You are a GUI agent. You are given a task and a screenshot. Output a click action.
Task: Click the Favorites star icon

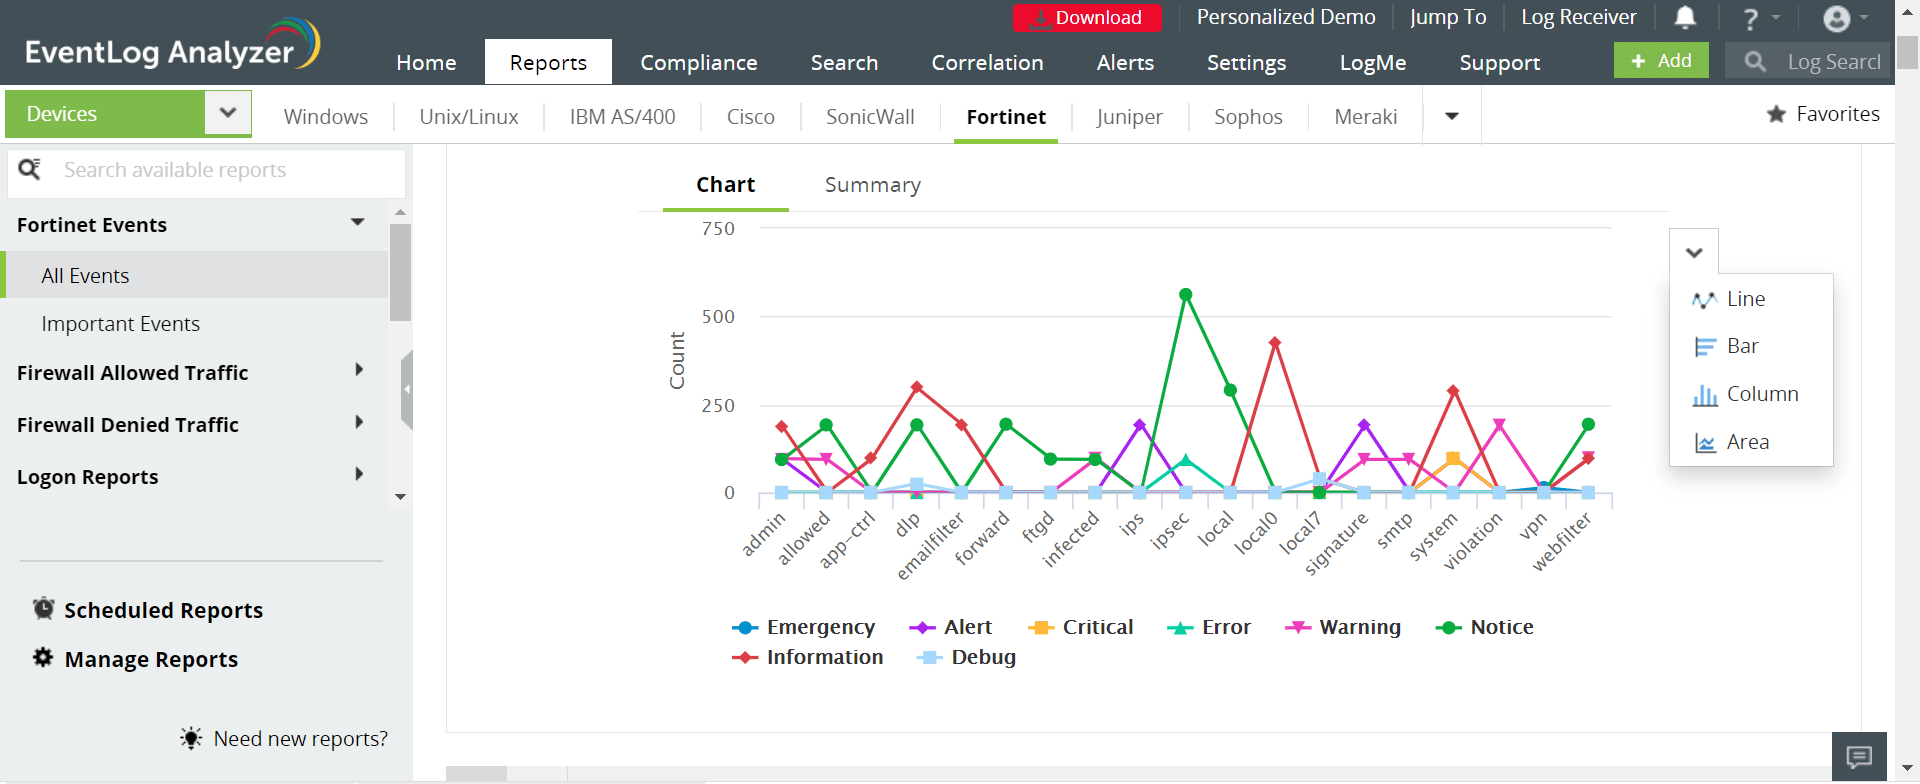coord(1776,114)
